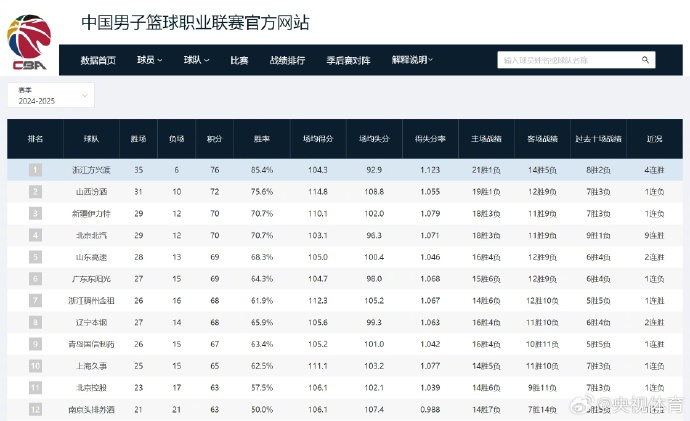Open 季后赛对阵 in the navigation bar

[x=348, y=60]
